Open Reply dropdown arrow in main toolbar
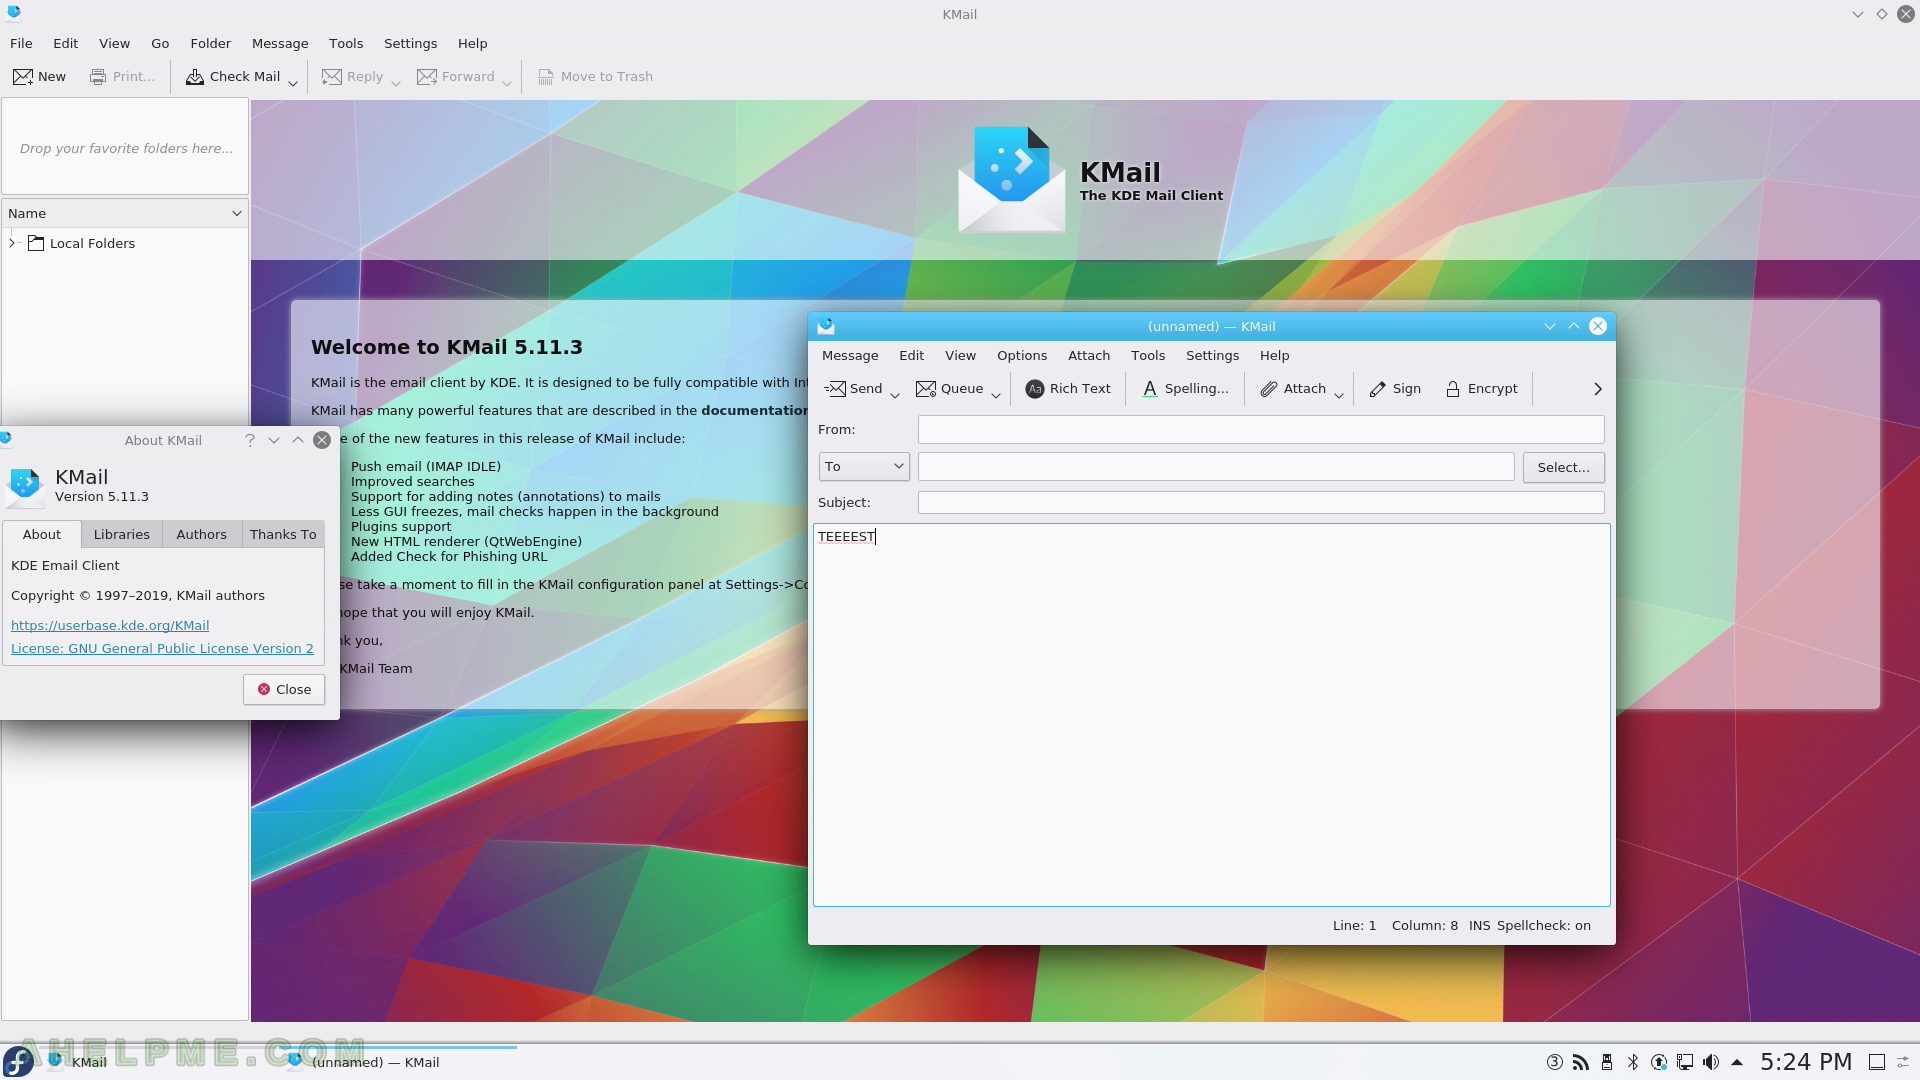Image resolution: width=1920 pixels, height=1080 pixels. coord(395,82)
